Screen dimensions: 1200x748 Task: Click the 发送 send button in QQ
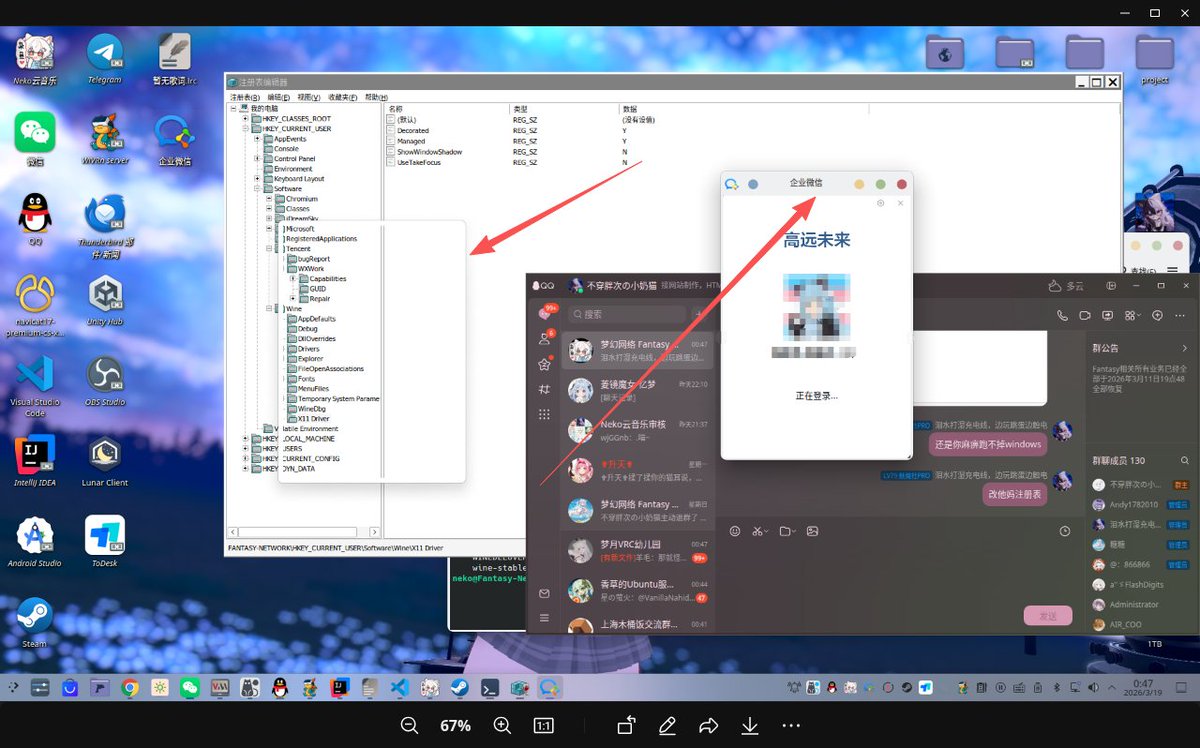click(1048, 616)
